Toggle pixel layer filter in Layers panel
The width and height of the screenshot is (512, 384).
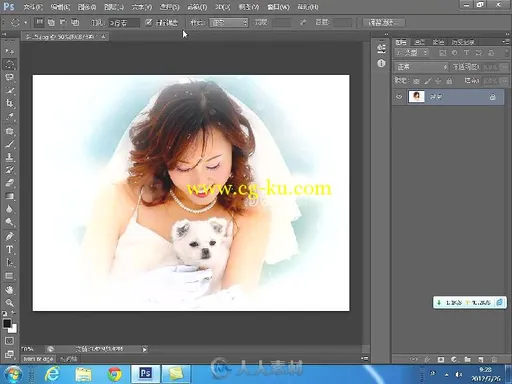tap(442, 53)
